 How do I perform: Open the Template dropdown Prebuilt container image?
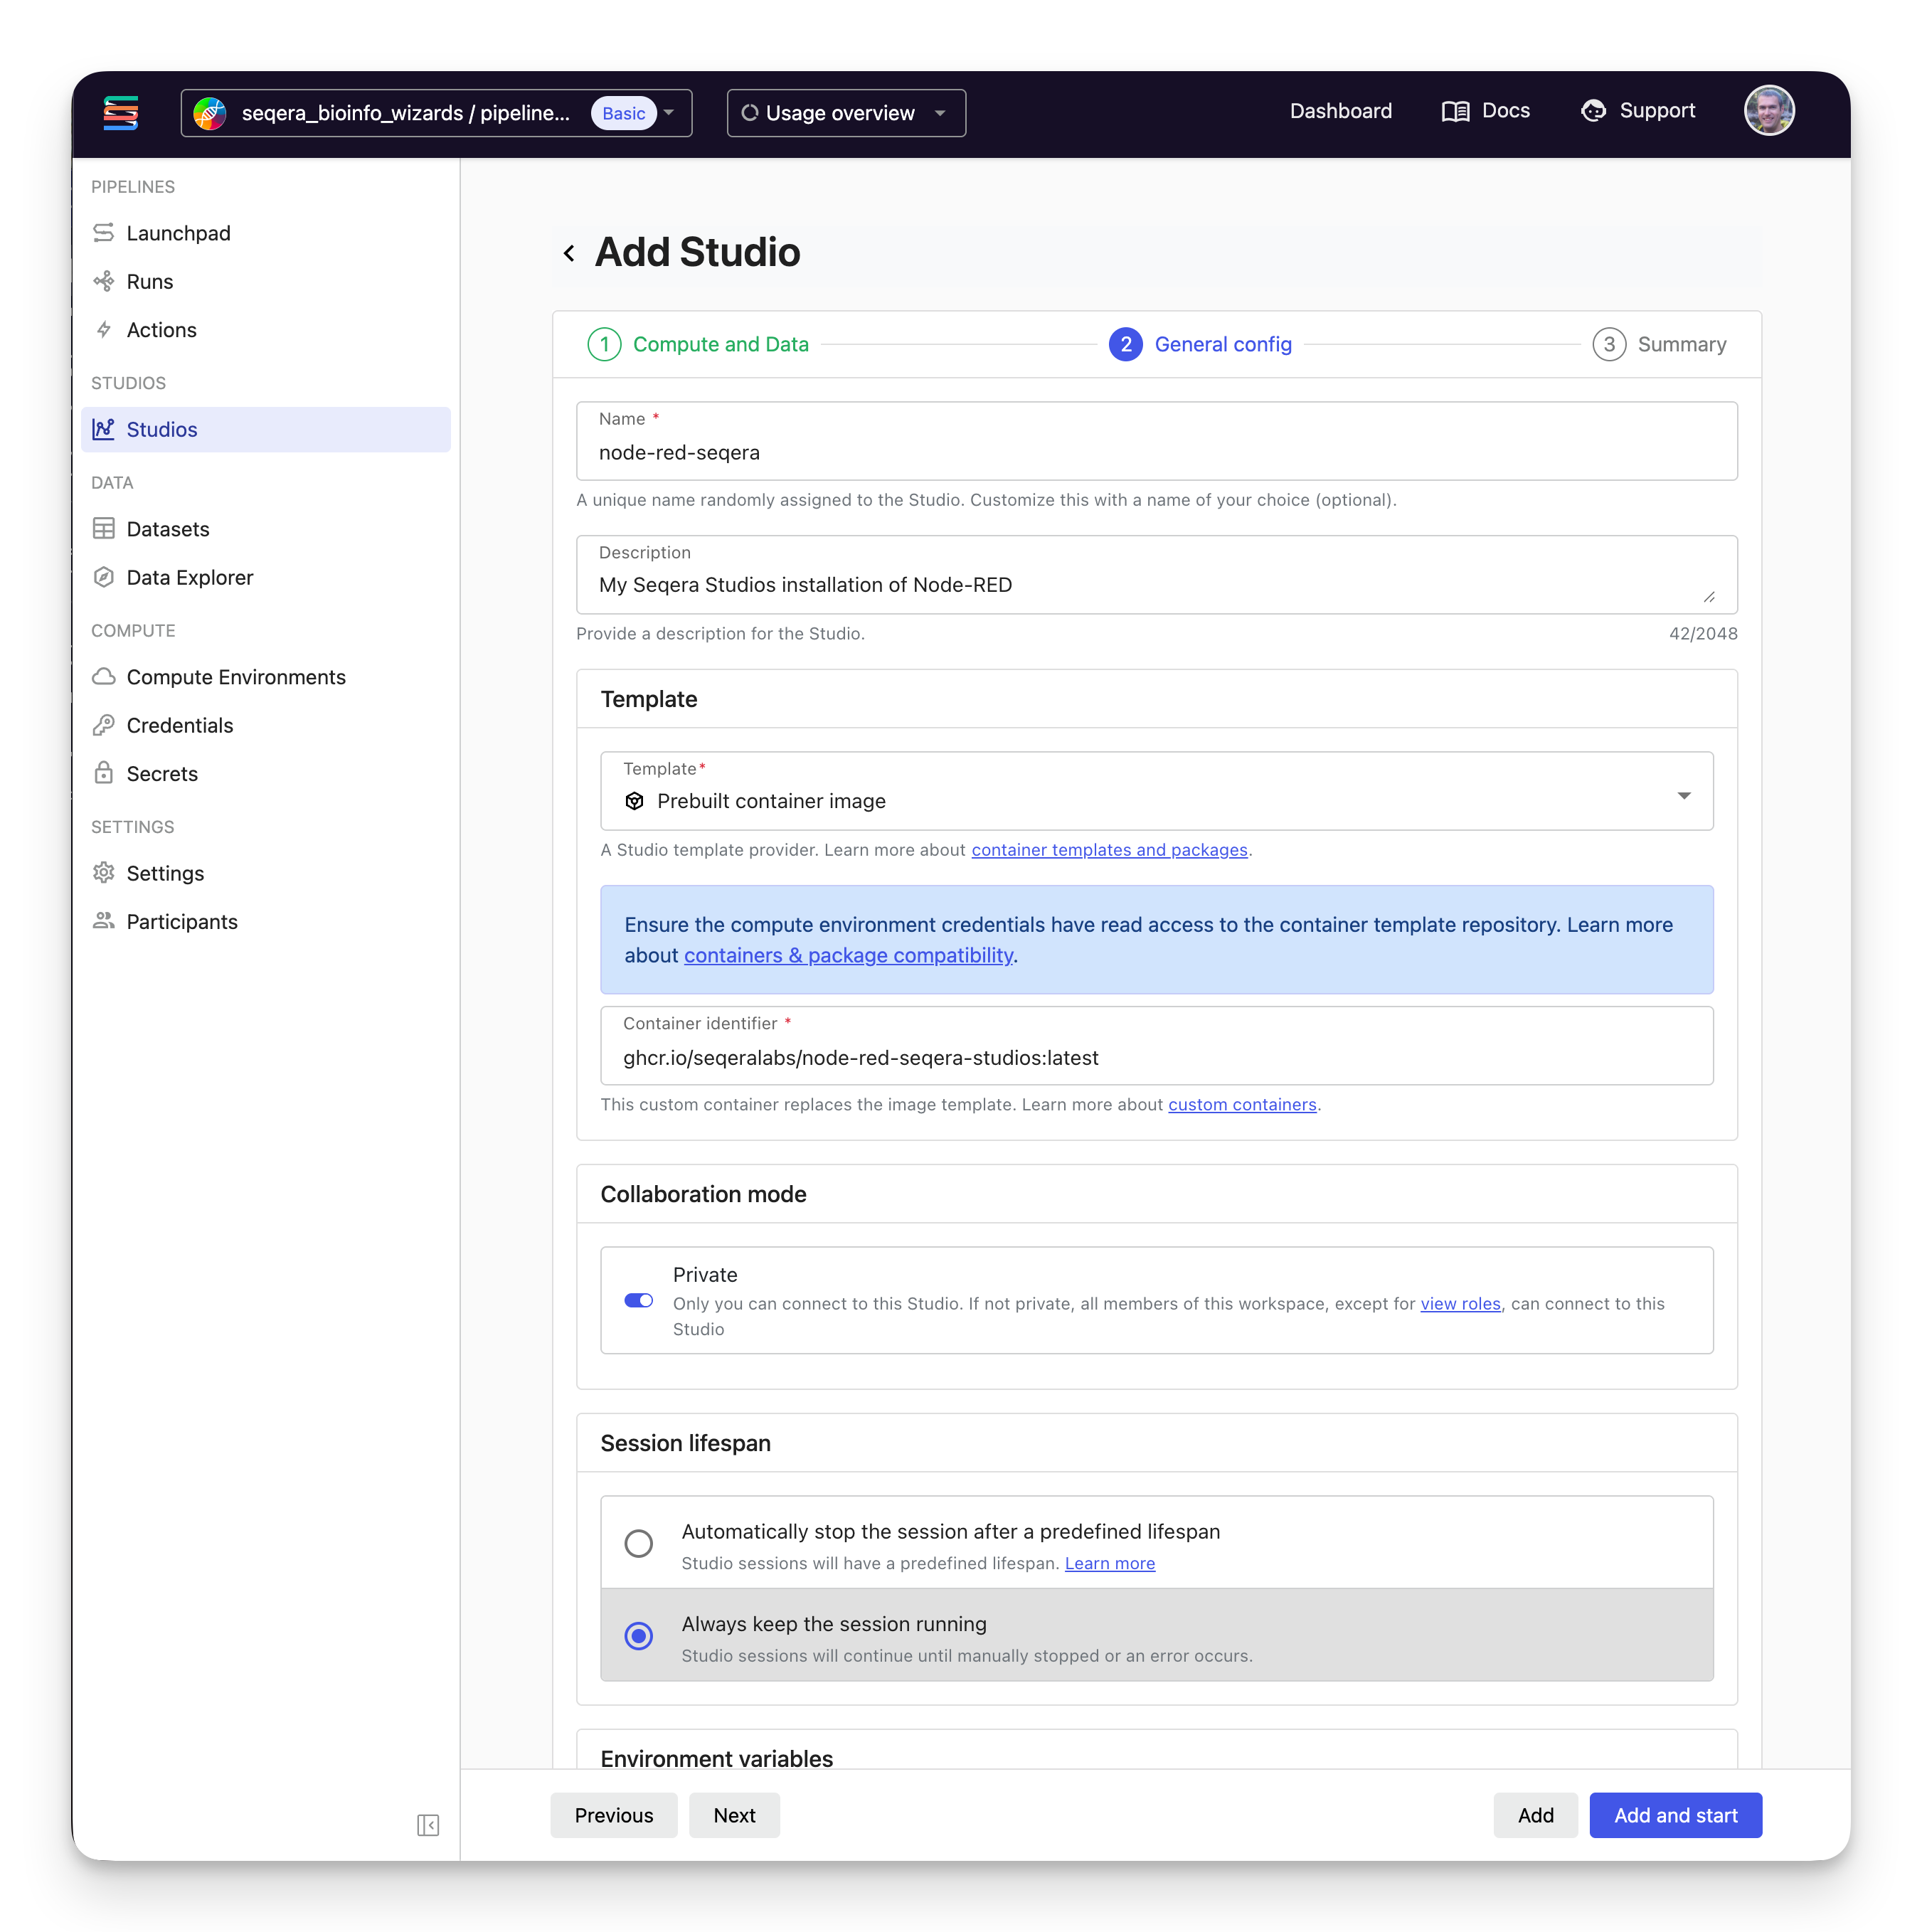point(1156,791)
